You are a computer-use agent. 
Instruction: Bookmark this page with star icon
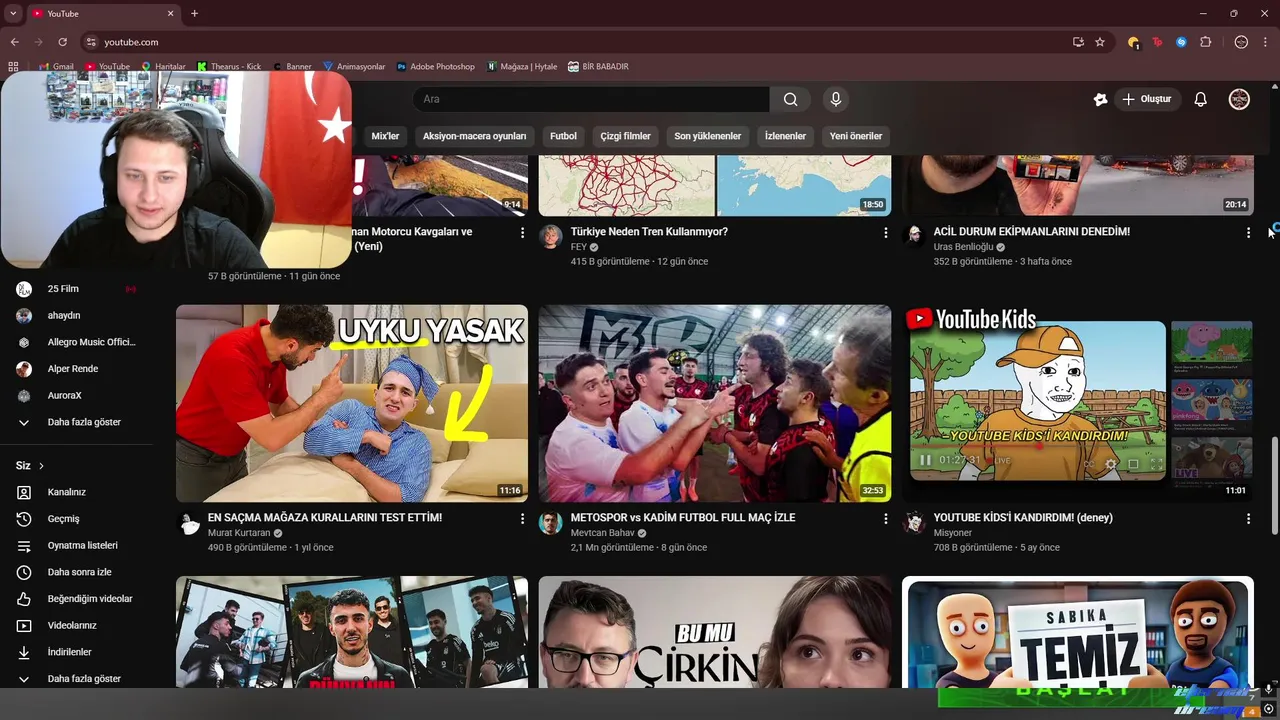(x=1100, y=42)
